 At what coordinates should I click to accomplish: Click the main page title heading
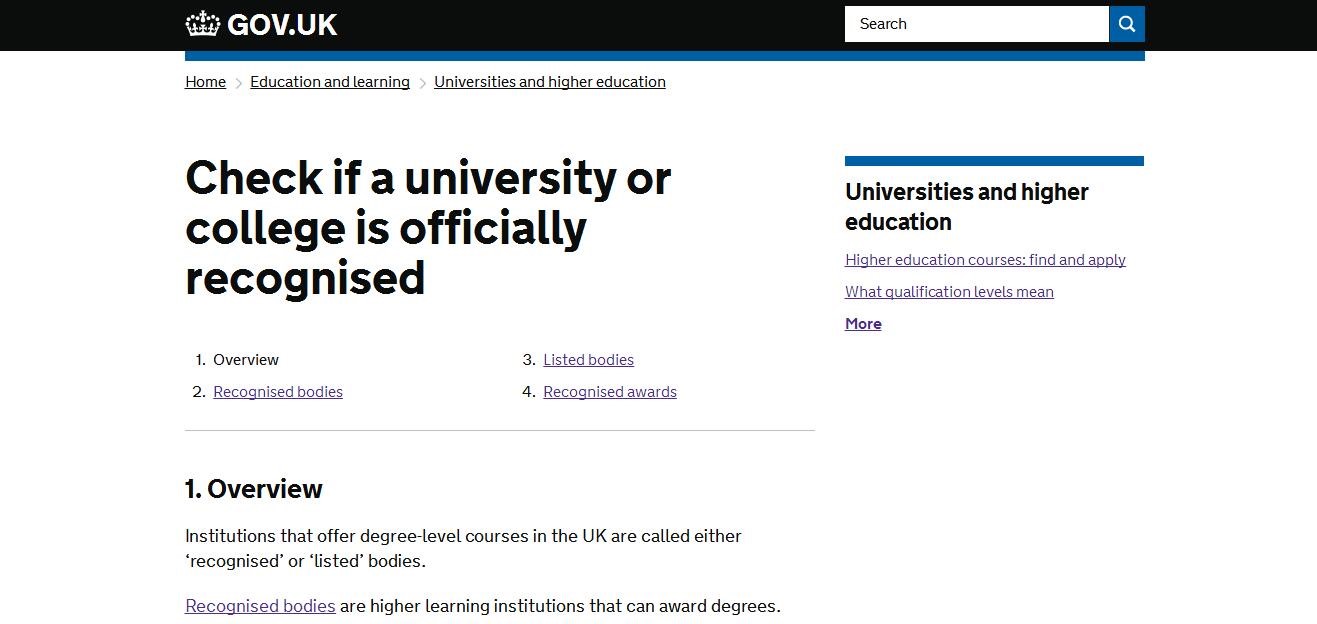tap(428, 228)
